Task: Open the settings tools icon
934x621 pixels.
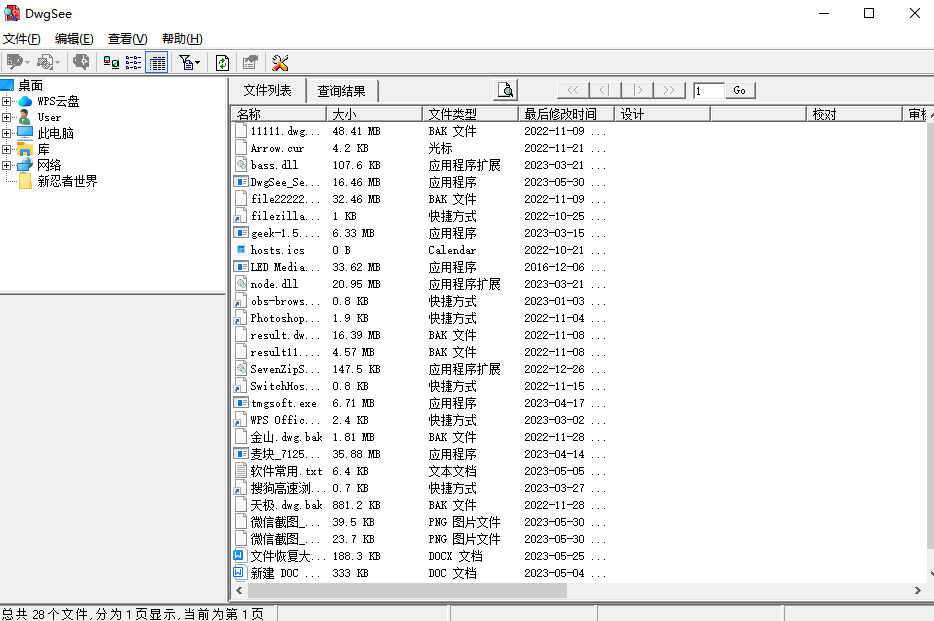Action: tap(279, 63)
